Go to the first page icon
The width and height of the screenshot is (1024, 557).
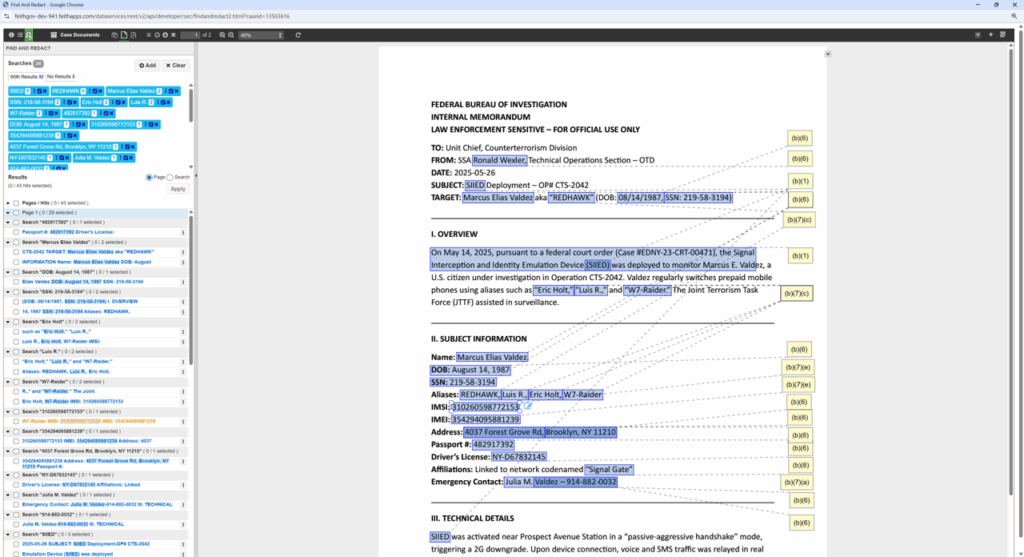click(x=148, y=35)
